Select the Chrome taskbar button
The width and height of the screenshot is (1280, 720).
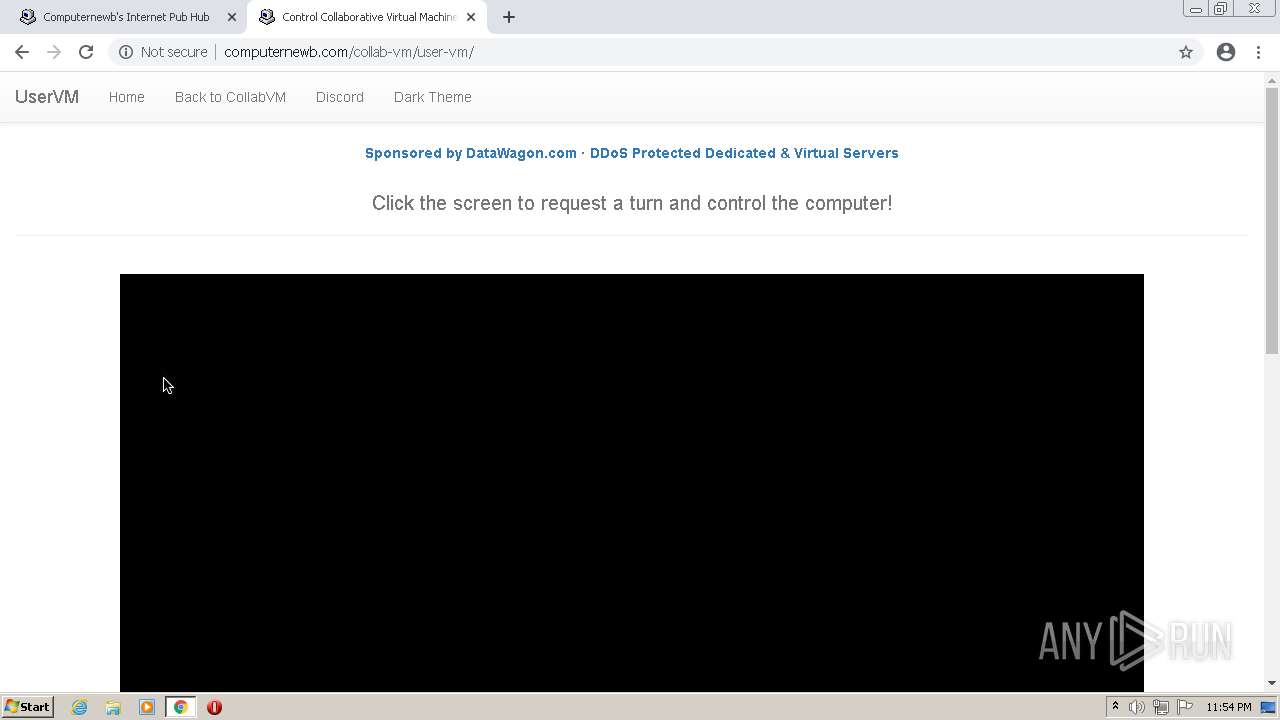[x=181, y=707]
